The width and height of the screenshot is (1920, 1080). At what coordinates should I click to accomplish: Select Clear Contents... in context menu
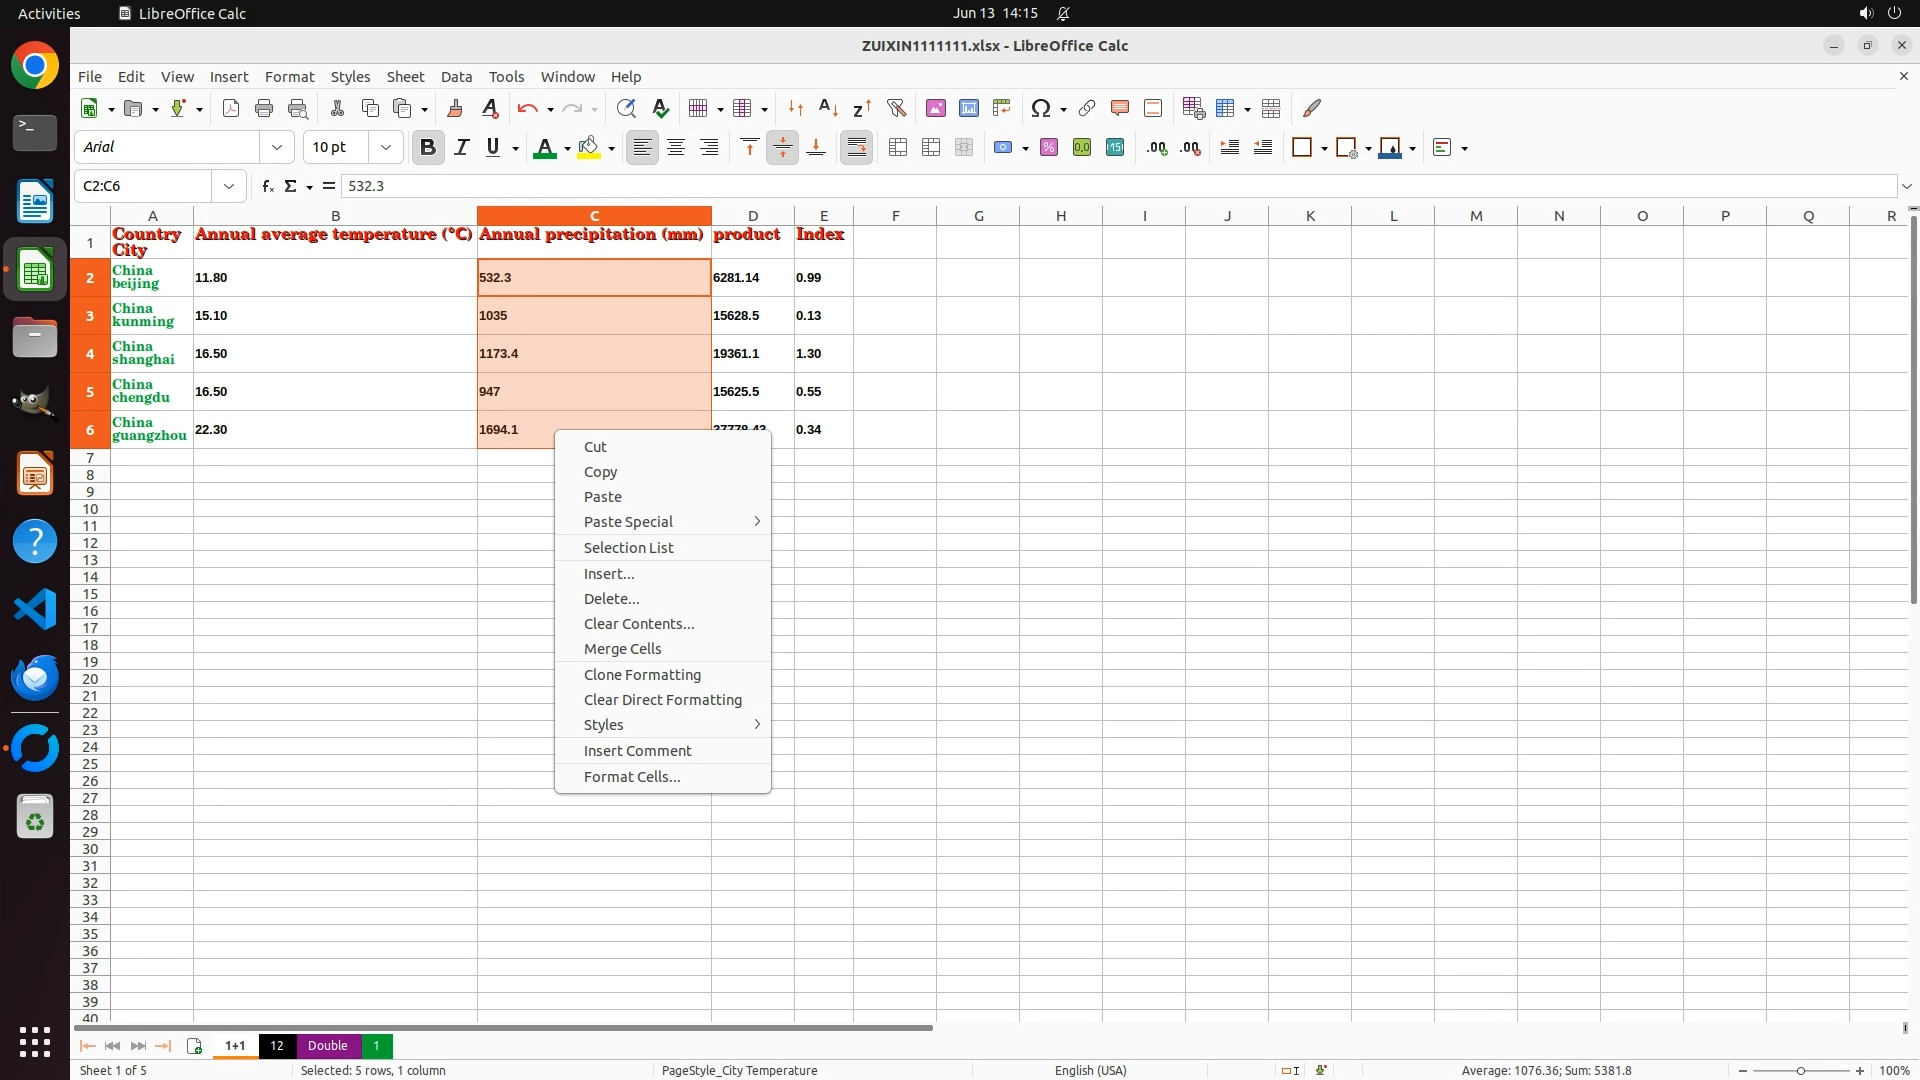639,624
